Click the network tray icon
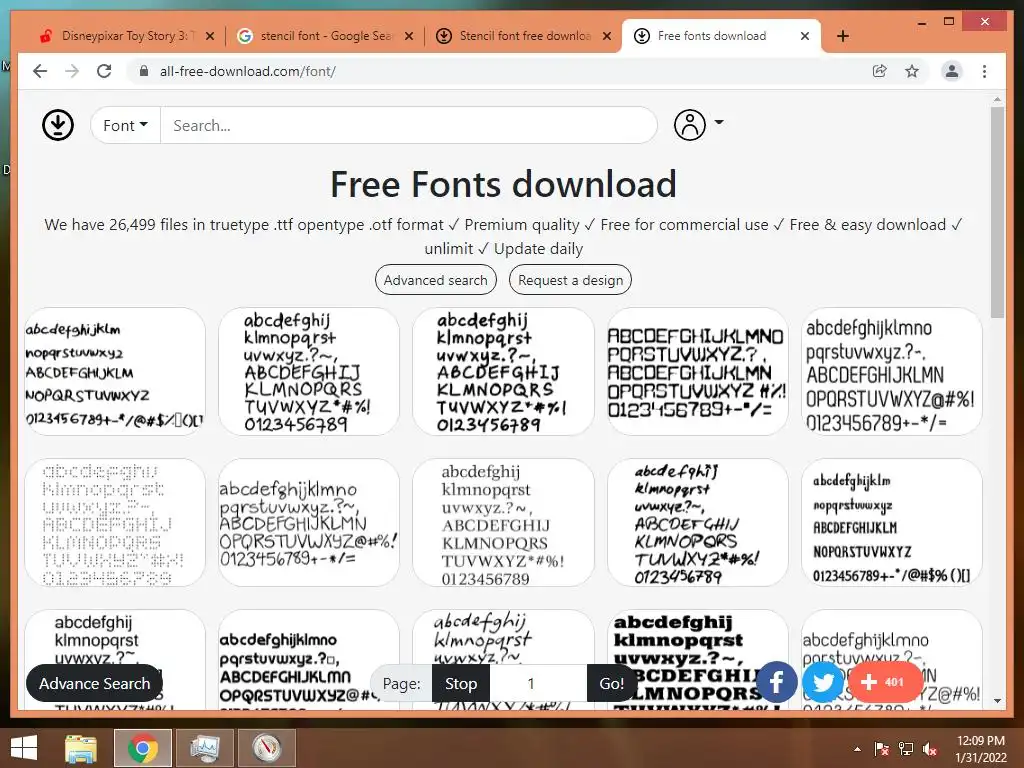This screenshot has width=1024, height=768. (x=906, y=749)
